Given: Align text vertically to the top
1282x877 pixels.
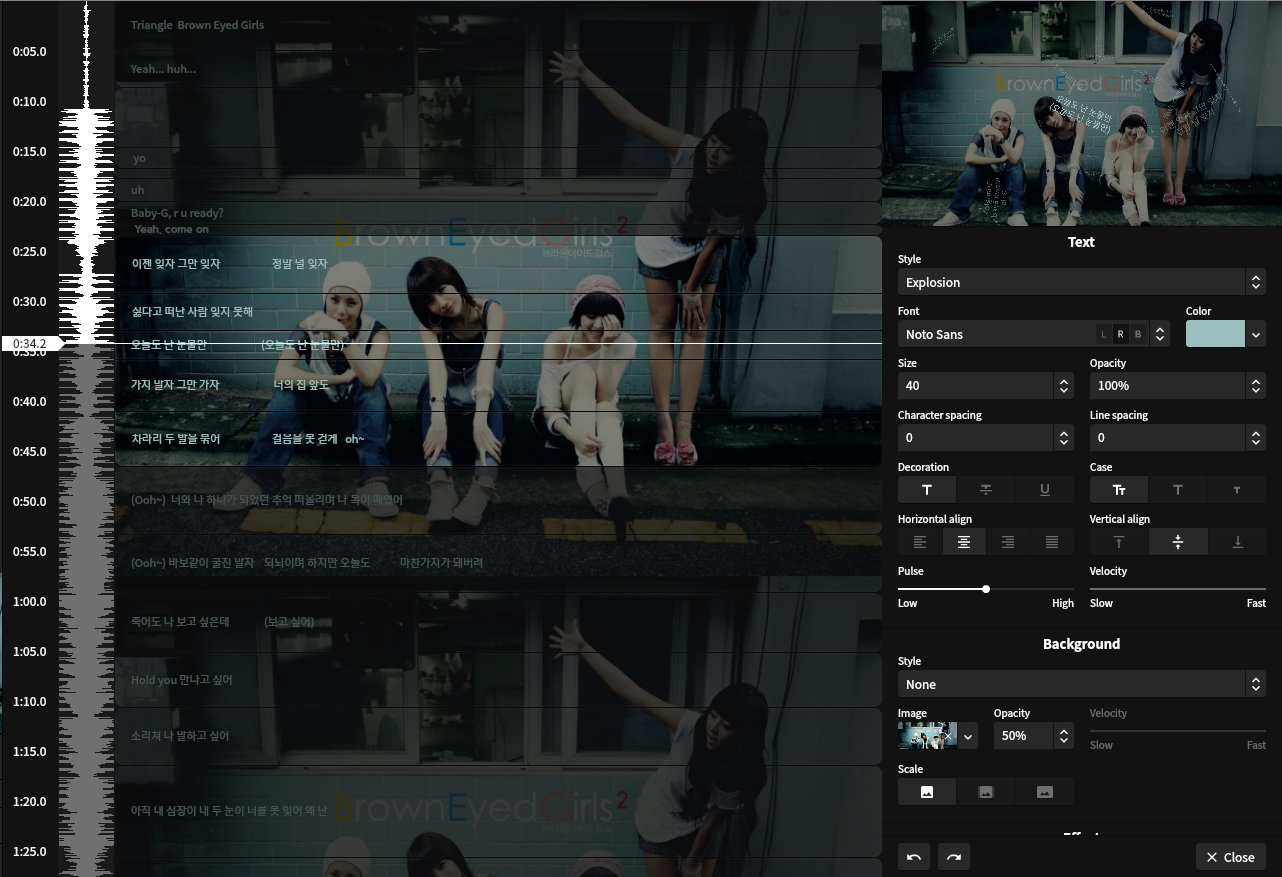Looking at the screenshot, I should [1119, 542].
